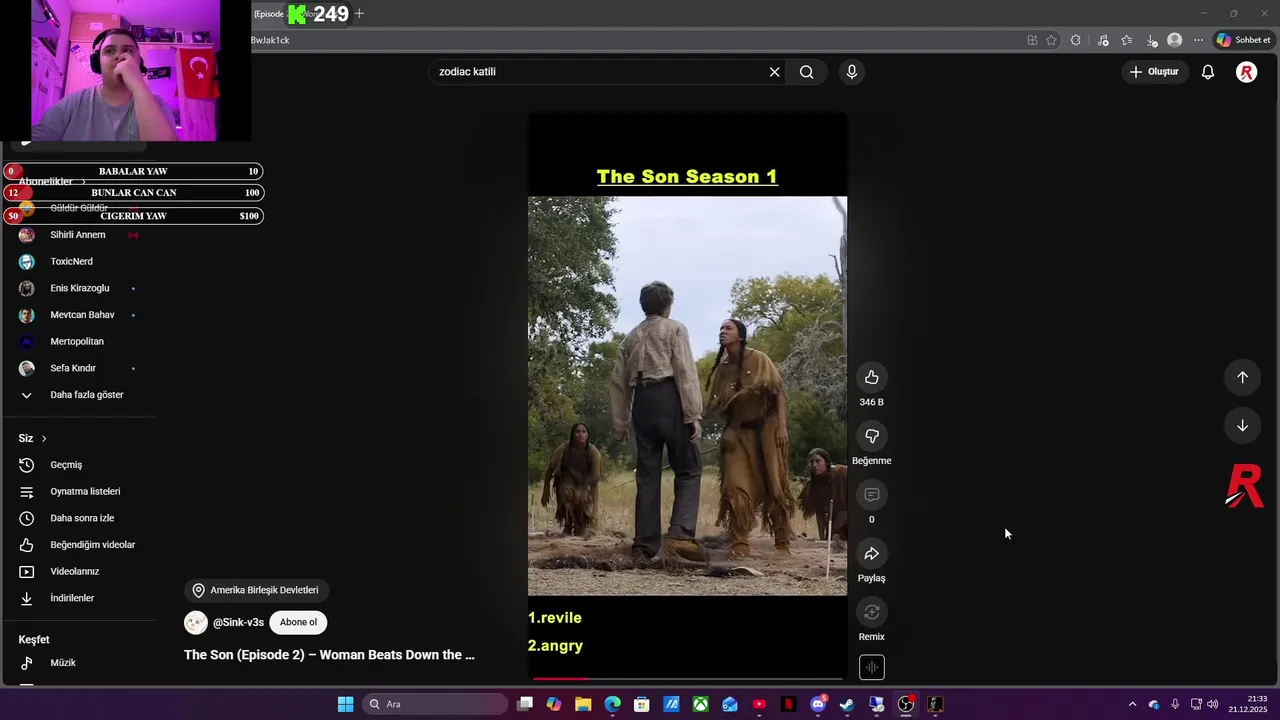Open OBS Studio from taskbar
Screen dimensions: 1280x720
(906, 704)
